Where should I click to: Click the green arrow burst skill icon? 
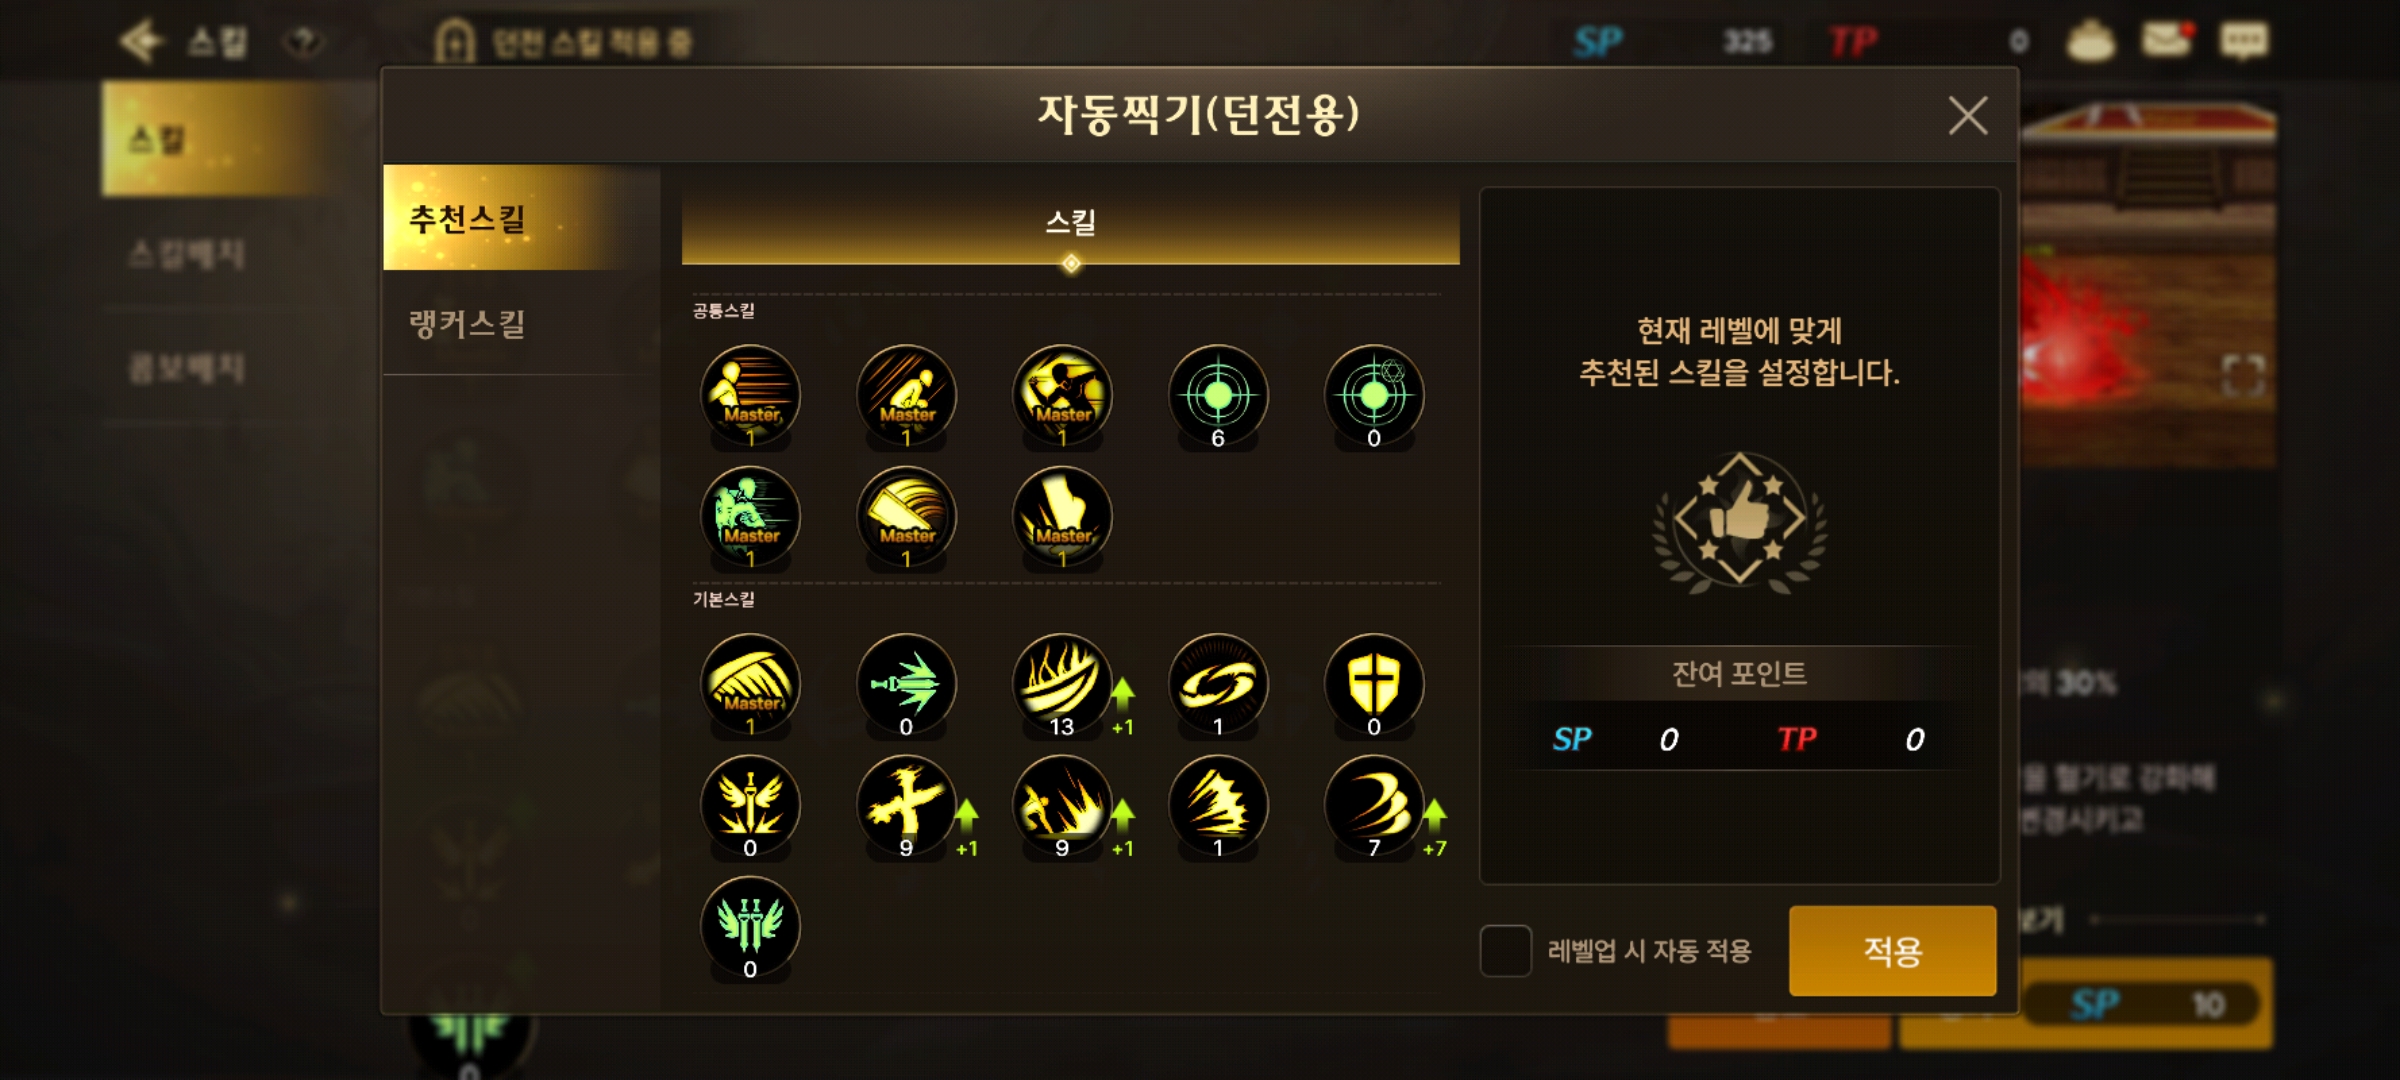(x=906, y=684)
